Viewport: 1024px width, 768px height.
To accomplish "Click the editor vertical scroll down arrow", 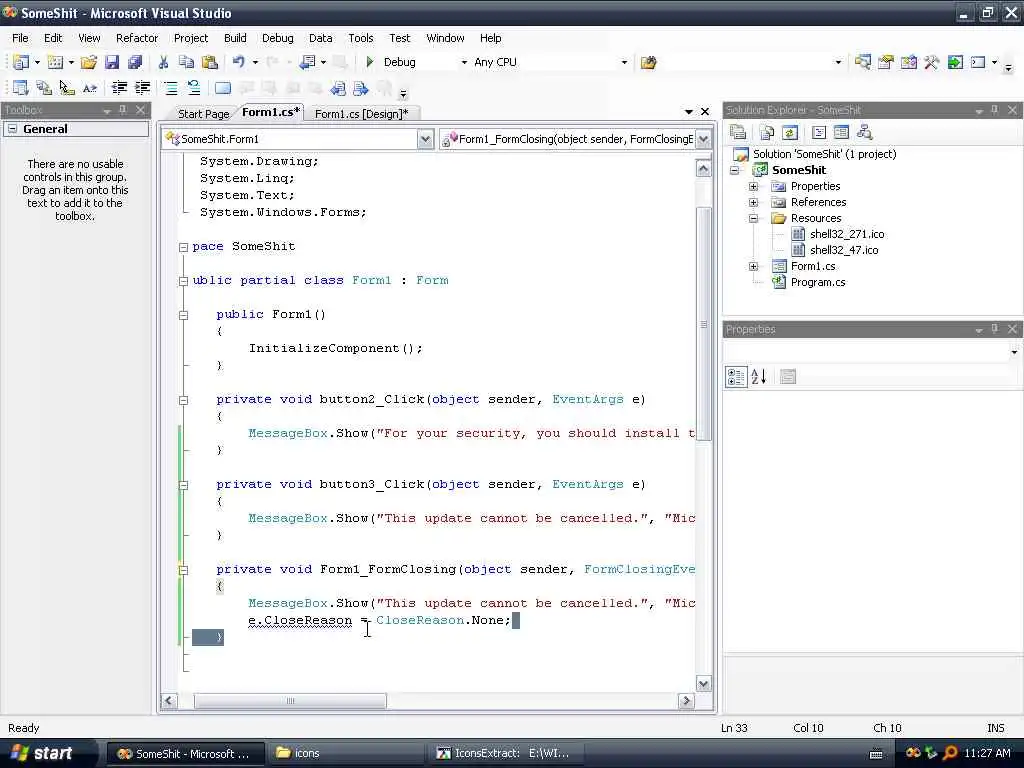I will pyautogui.click(x=703, y=684).
